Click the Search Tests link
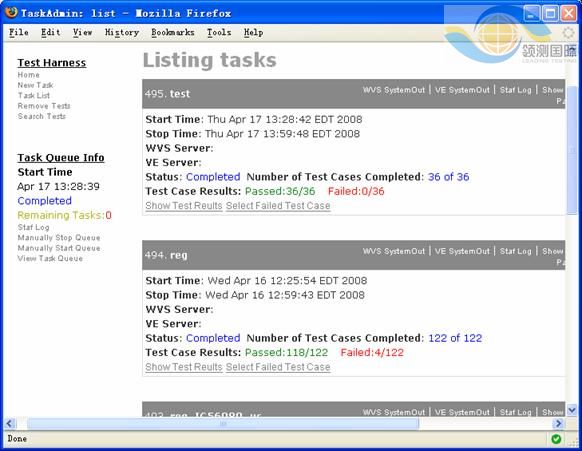This screenshot has height=451, width=582. 42,116
